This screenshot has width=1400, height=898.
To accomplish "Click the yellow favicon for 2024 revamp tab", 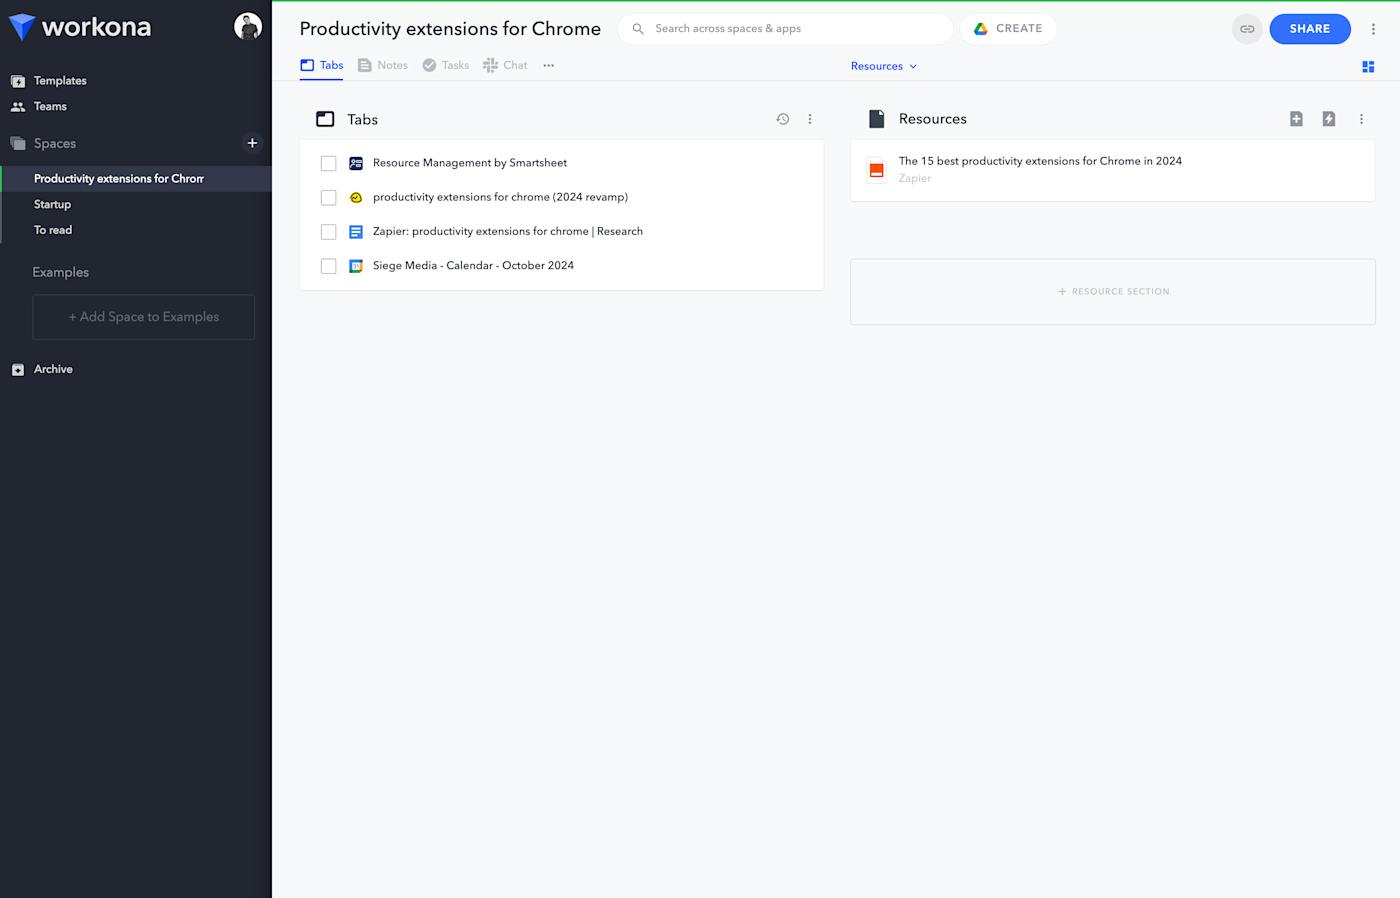I will 356,197.
